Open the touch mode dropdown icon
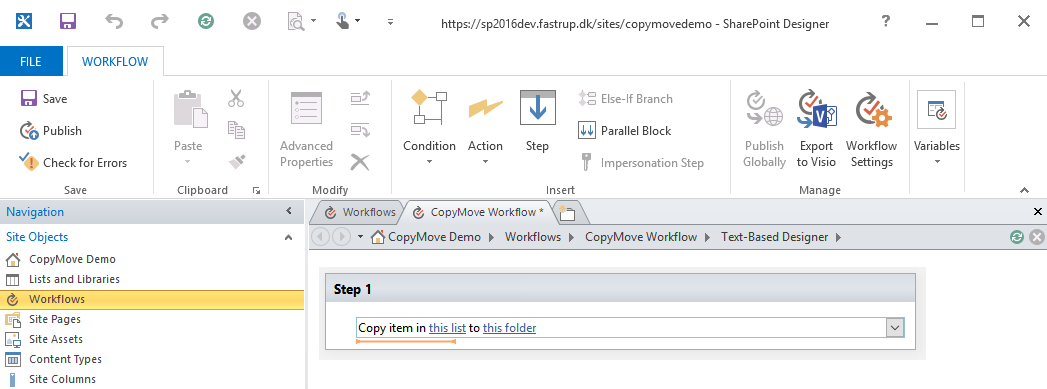1047x389 pixels. 348,22
